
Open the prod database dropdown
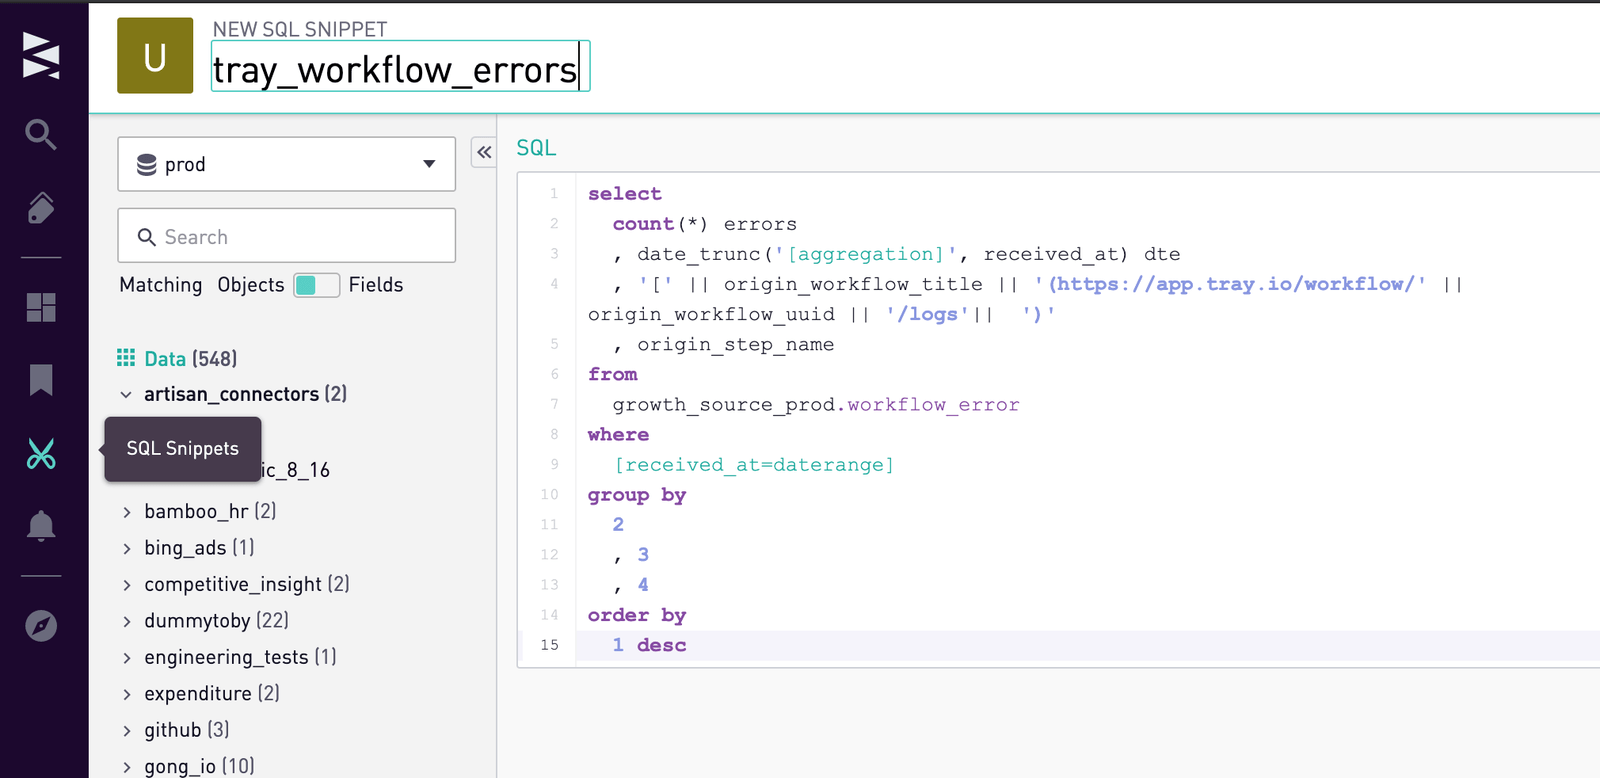pos(287,164)
